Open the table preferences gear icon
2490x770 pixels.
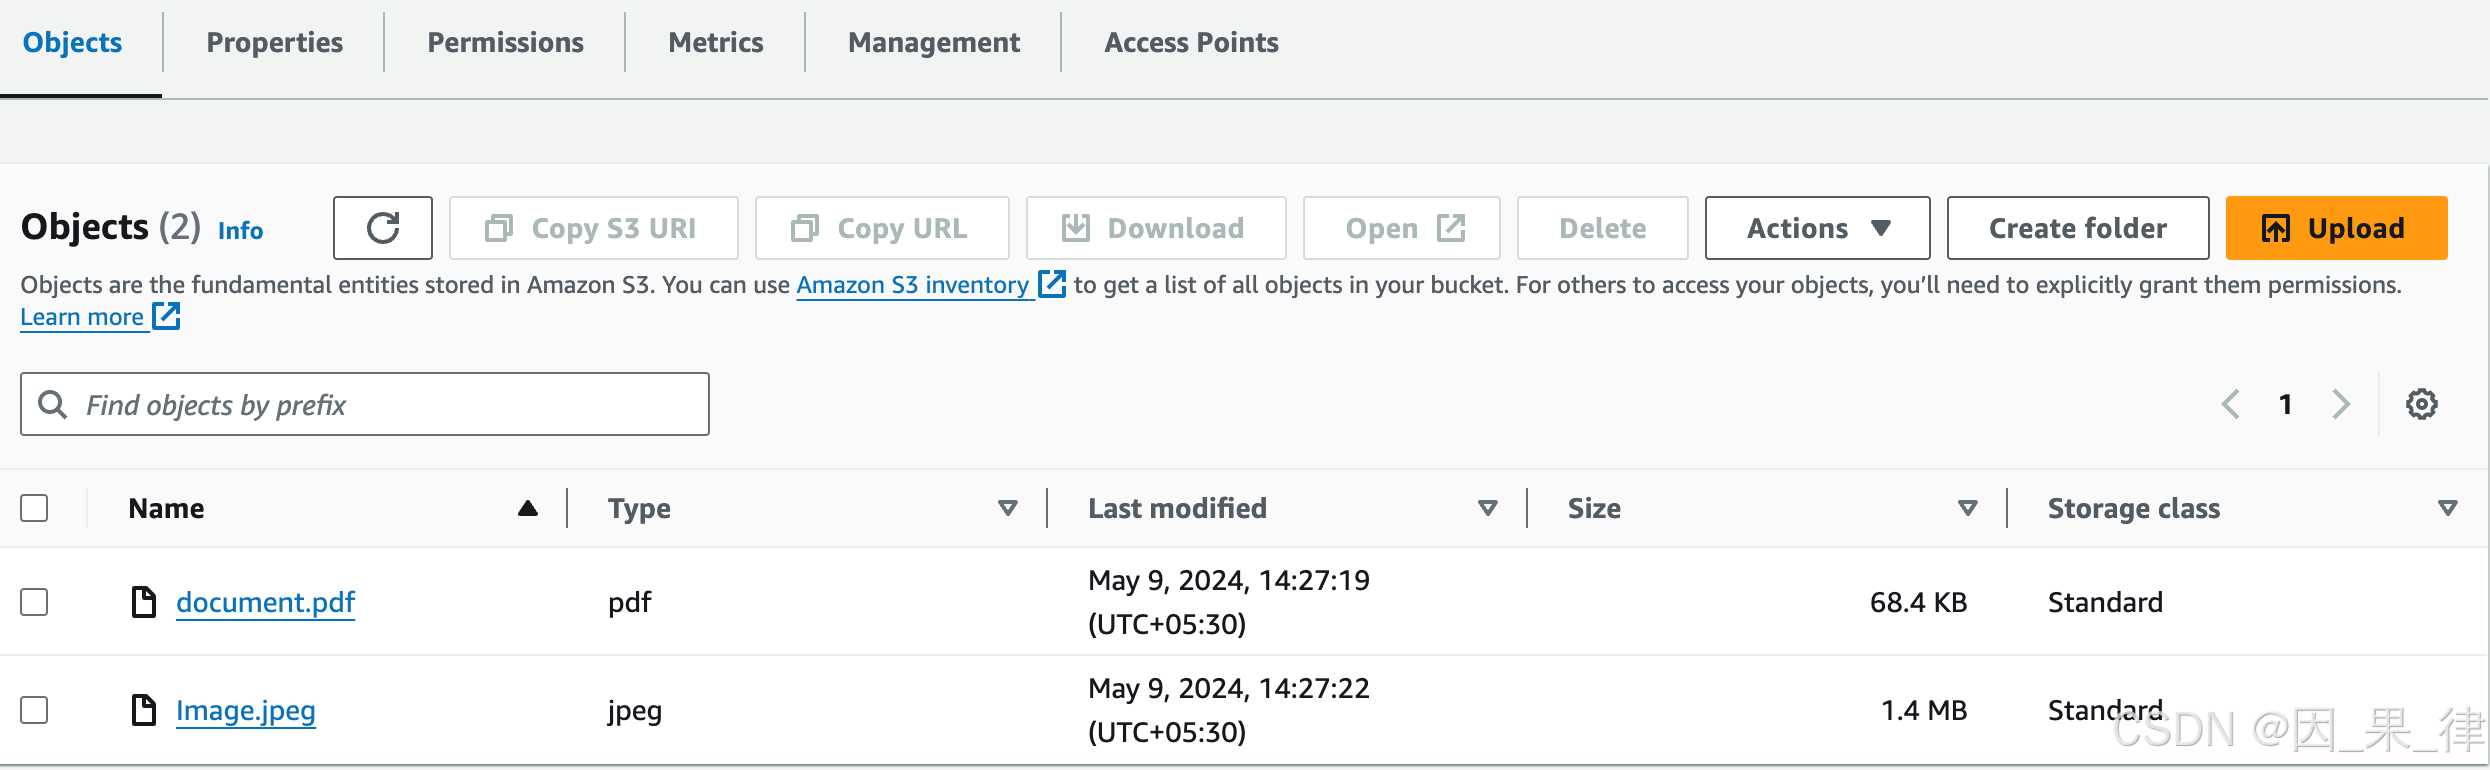coord(2421,405)
